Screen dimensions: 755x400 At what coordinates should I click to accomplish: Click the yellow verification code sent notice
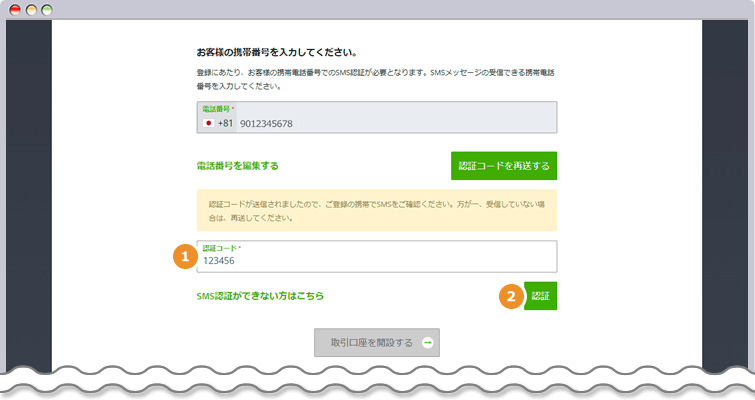(x=376, y=210)
